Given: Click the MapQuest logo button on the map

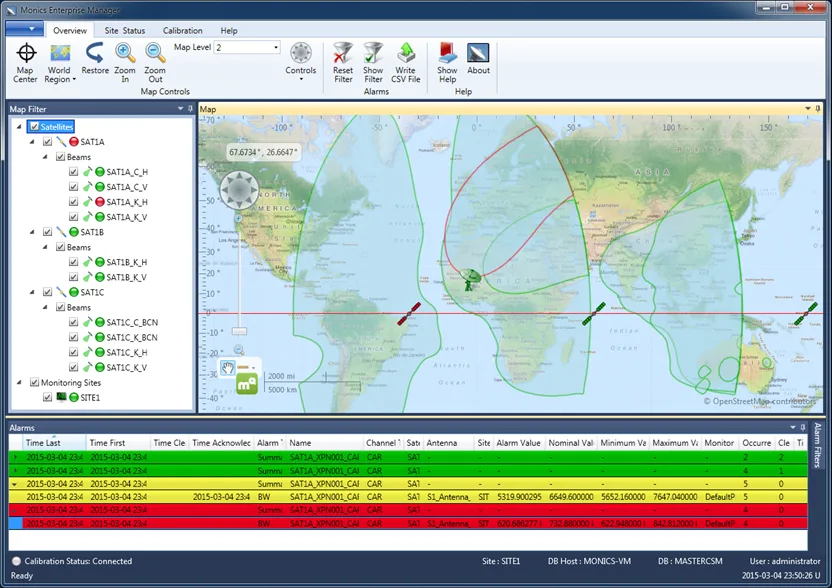Looking at the screenshot, I should point(247,384).
